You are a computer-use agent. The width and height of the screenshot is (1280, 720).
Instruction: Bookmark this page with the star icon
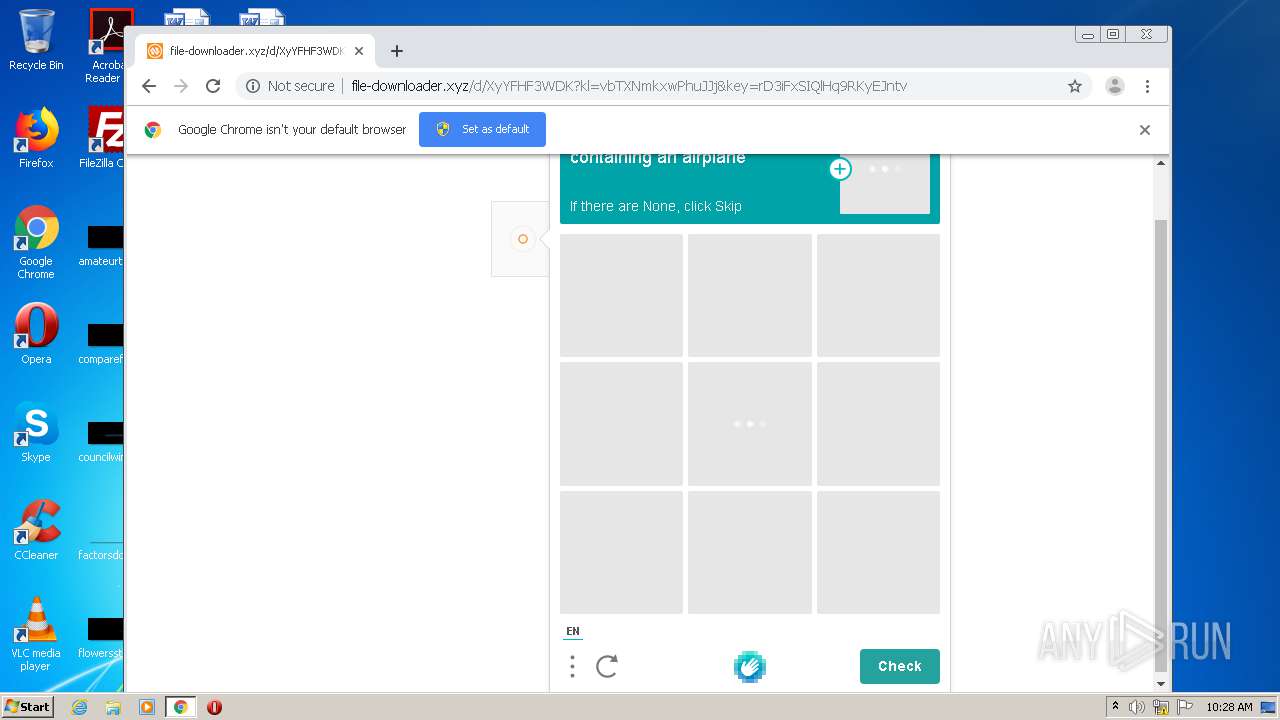(x=1075, y=86)
